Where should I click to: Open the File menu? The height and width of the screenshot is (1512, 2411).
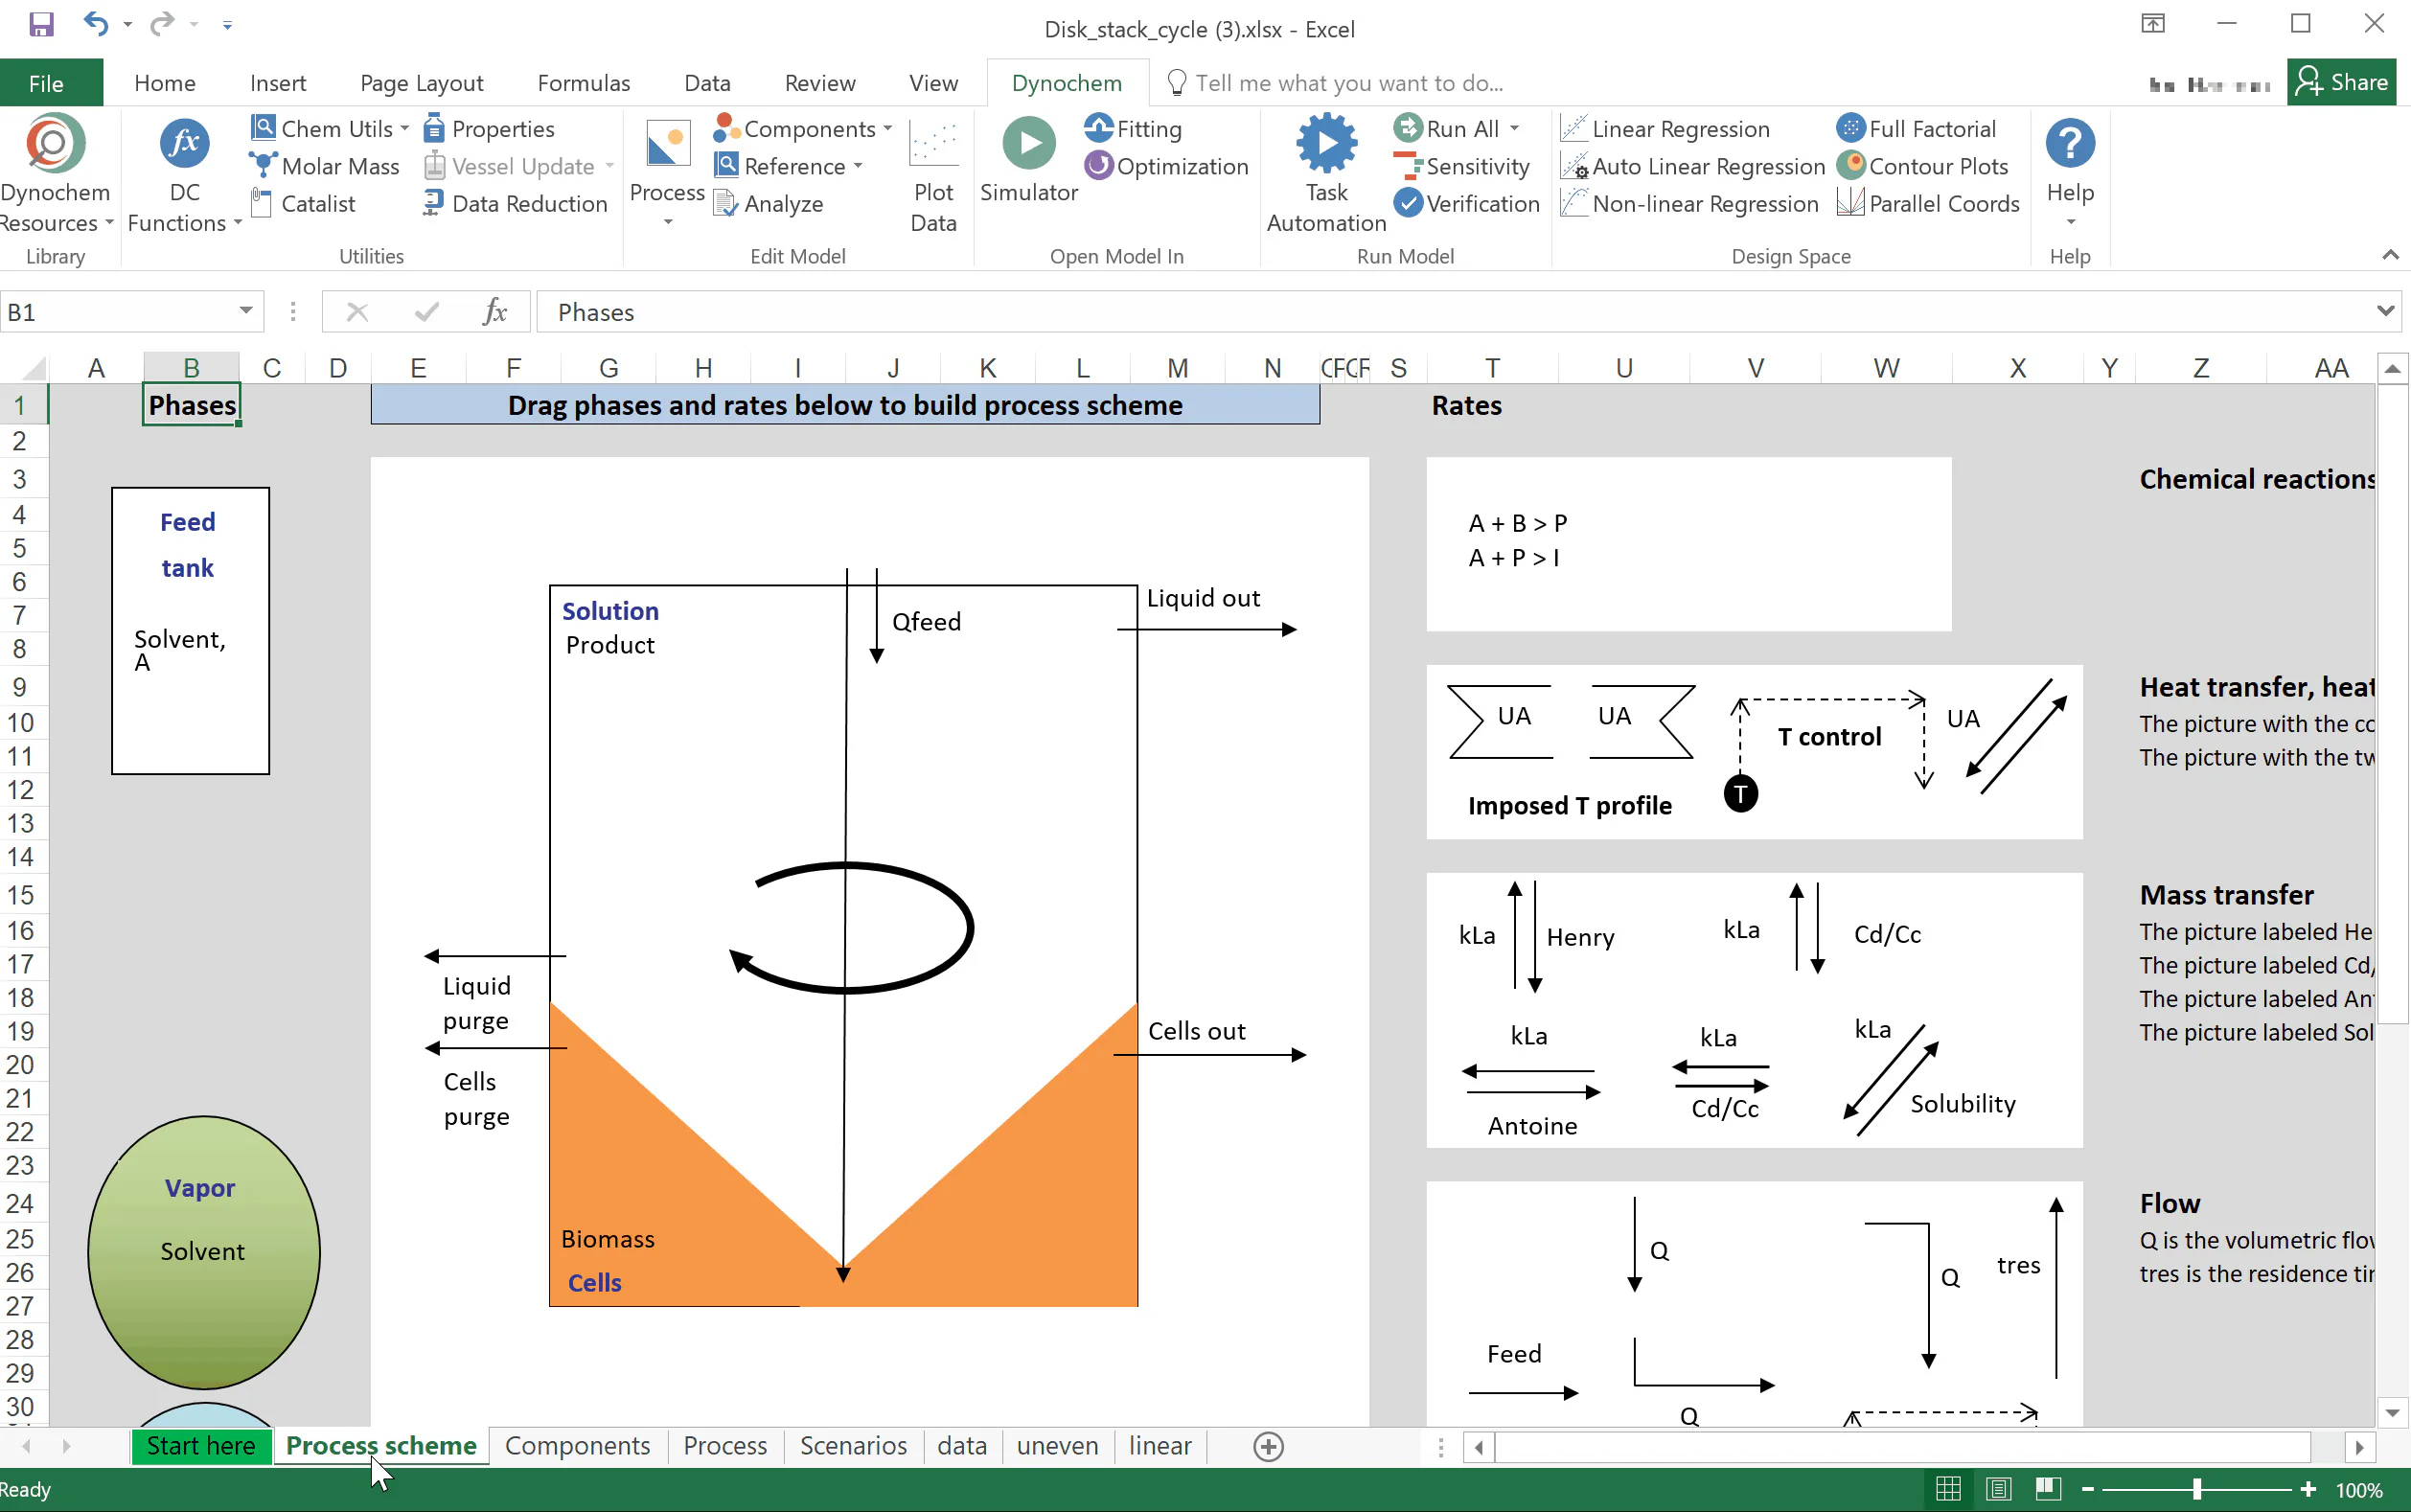[46, 83]
